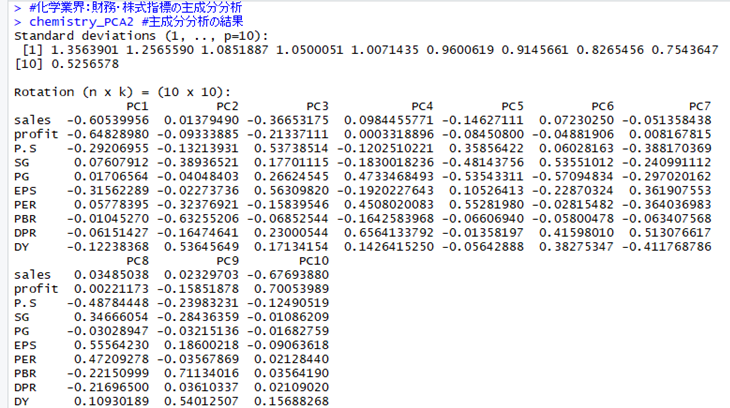The height and width of the screenshot is (408, 730).
Task: Click the DPR label beside -0.06151427
Action: pyautogui.click(x=25, y=233)
